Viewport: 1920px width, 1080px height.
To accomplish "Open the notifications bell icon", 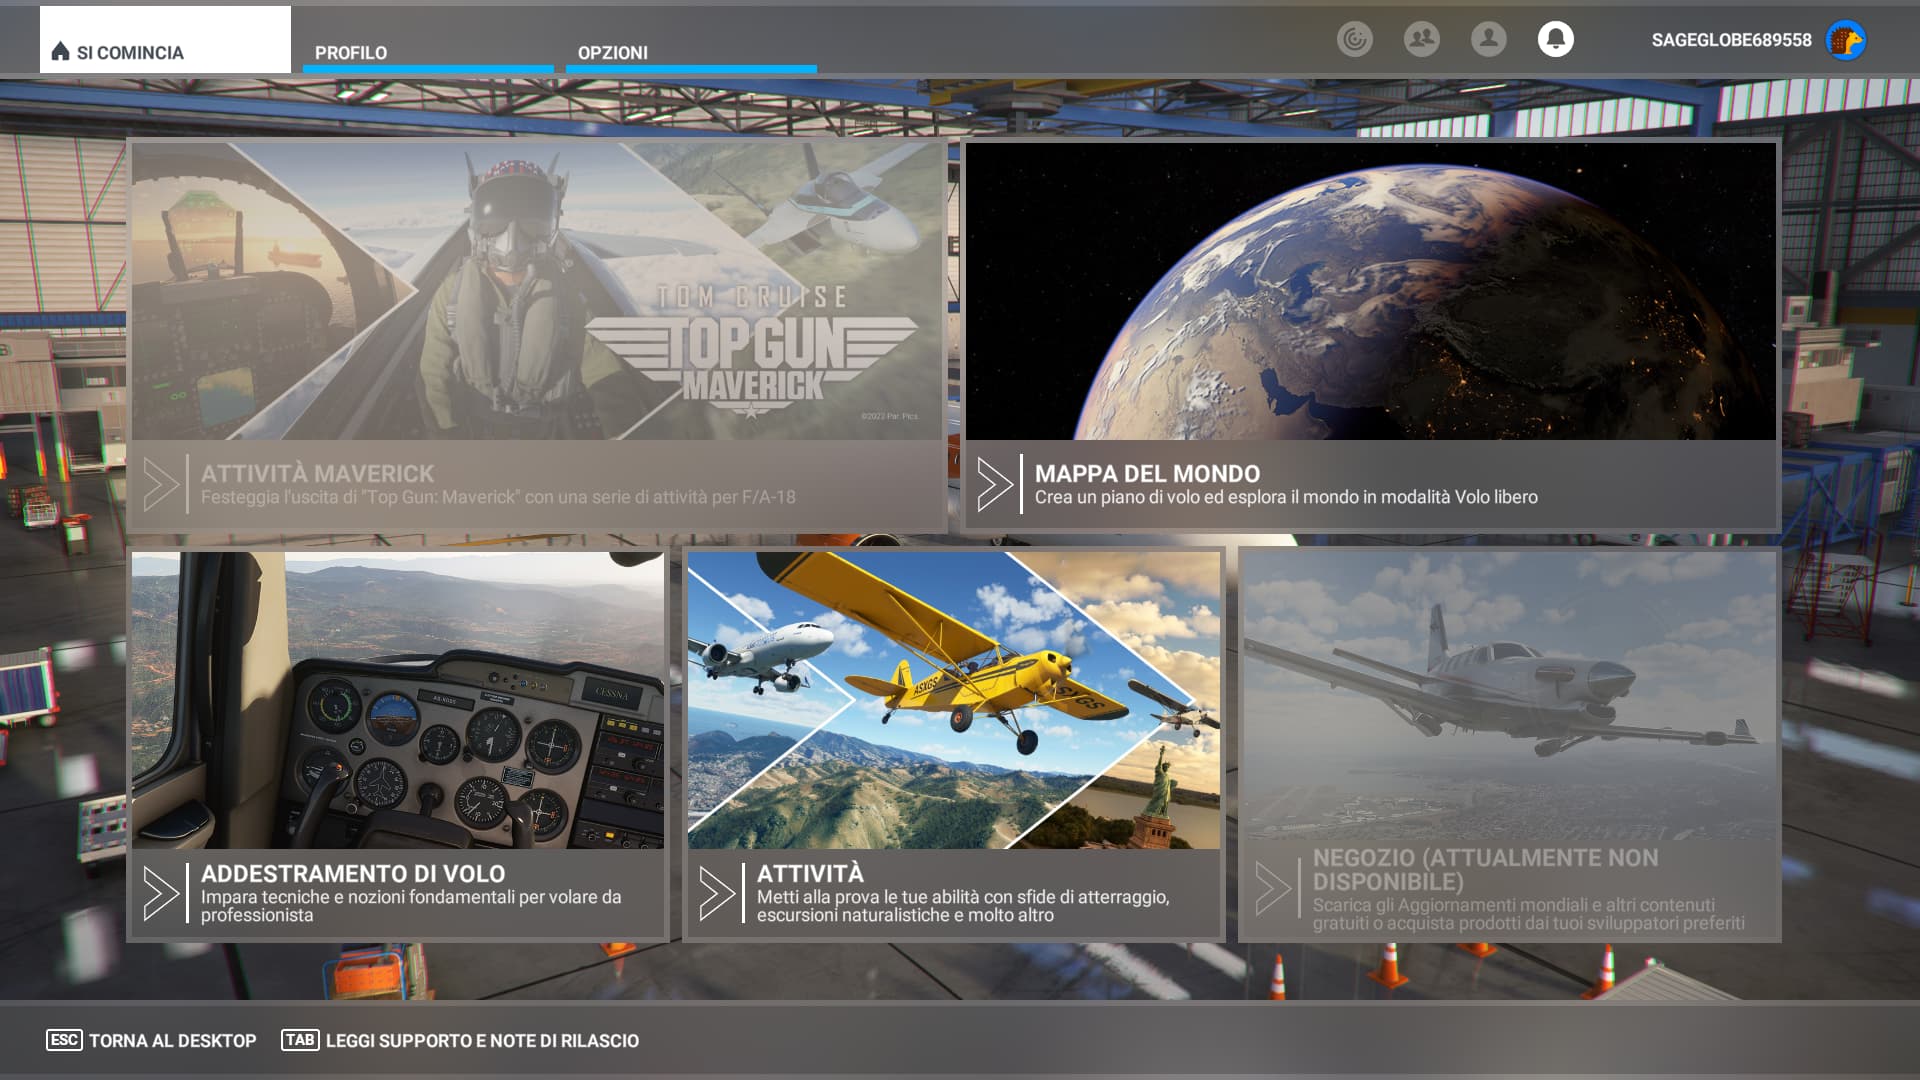I will point(1555,39).
